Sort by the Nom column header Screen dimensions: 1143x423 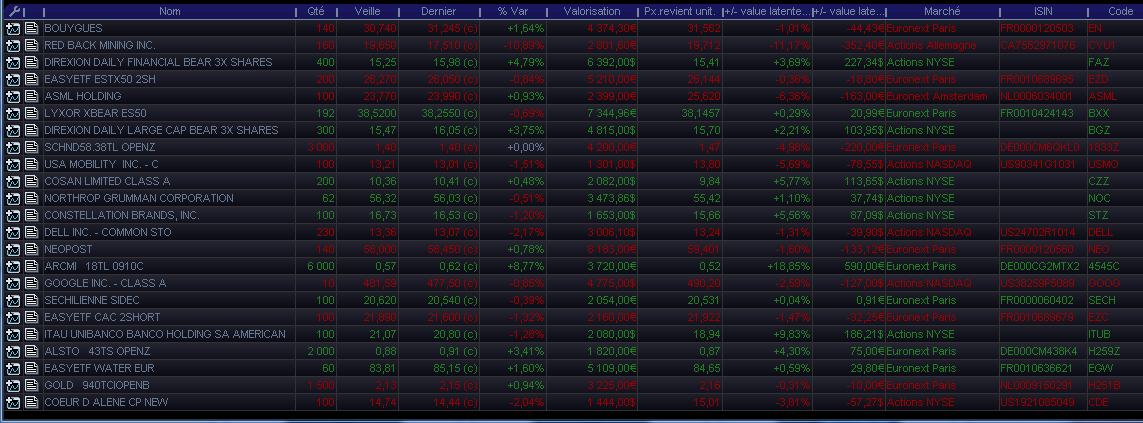tap(170, 12)
